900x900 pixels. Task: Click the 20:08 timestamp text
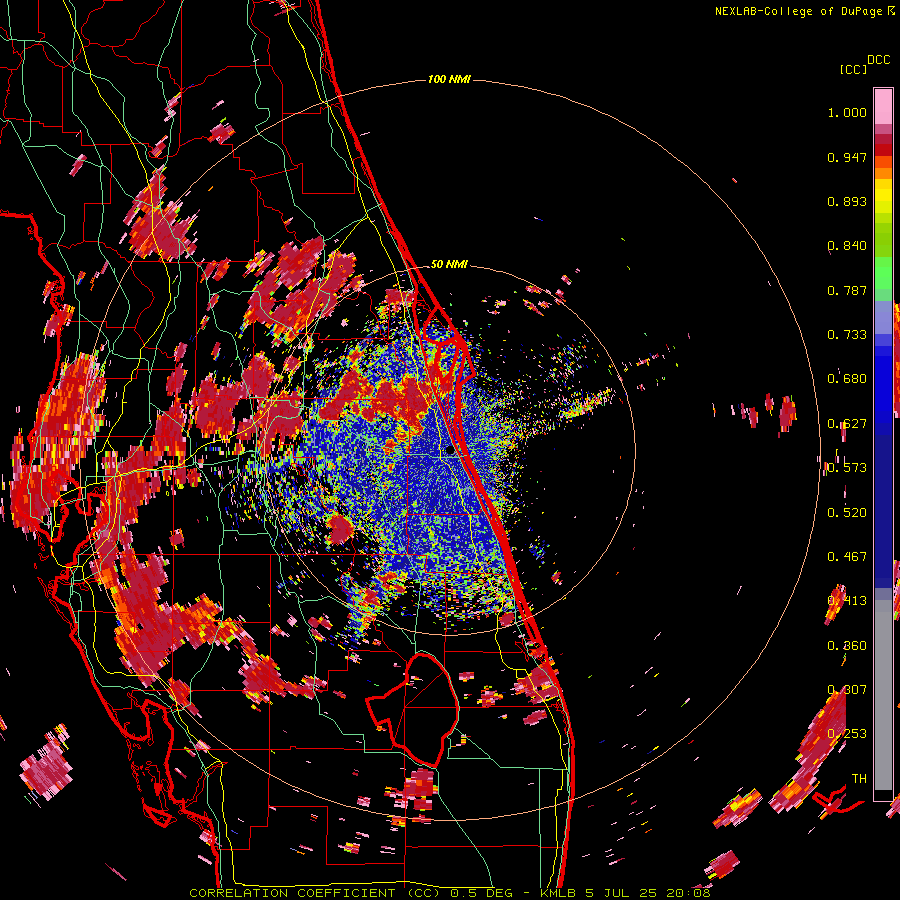point(688,893)
